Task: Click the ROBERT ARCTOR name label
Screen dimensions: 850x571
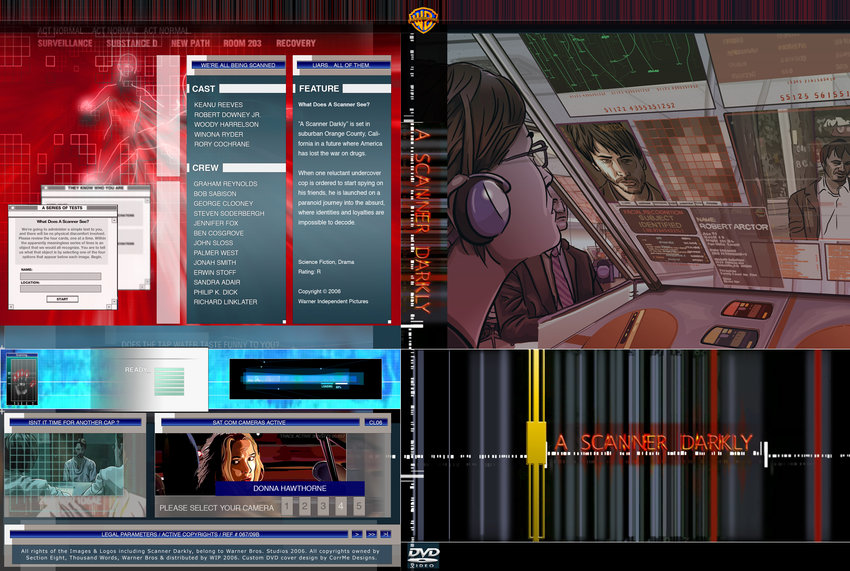Action: point(733,226)
